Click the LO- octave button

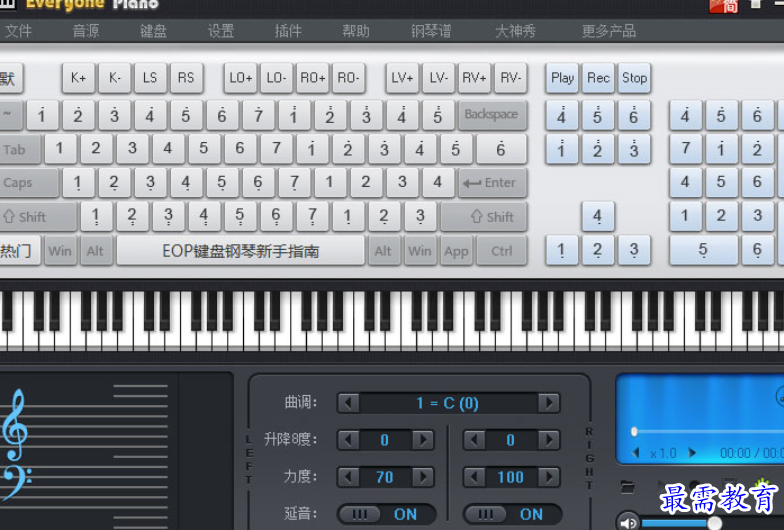(276, 78)
